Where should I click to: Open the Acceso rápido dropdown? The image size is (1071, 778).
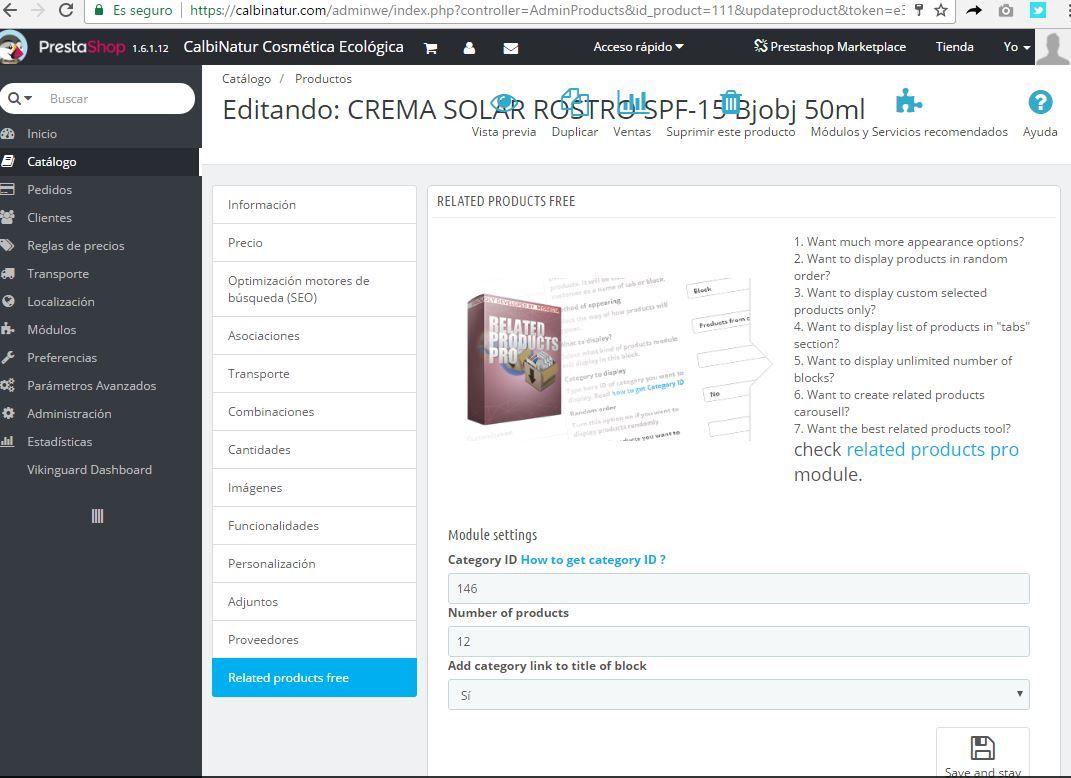tap(638, 46)
